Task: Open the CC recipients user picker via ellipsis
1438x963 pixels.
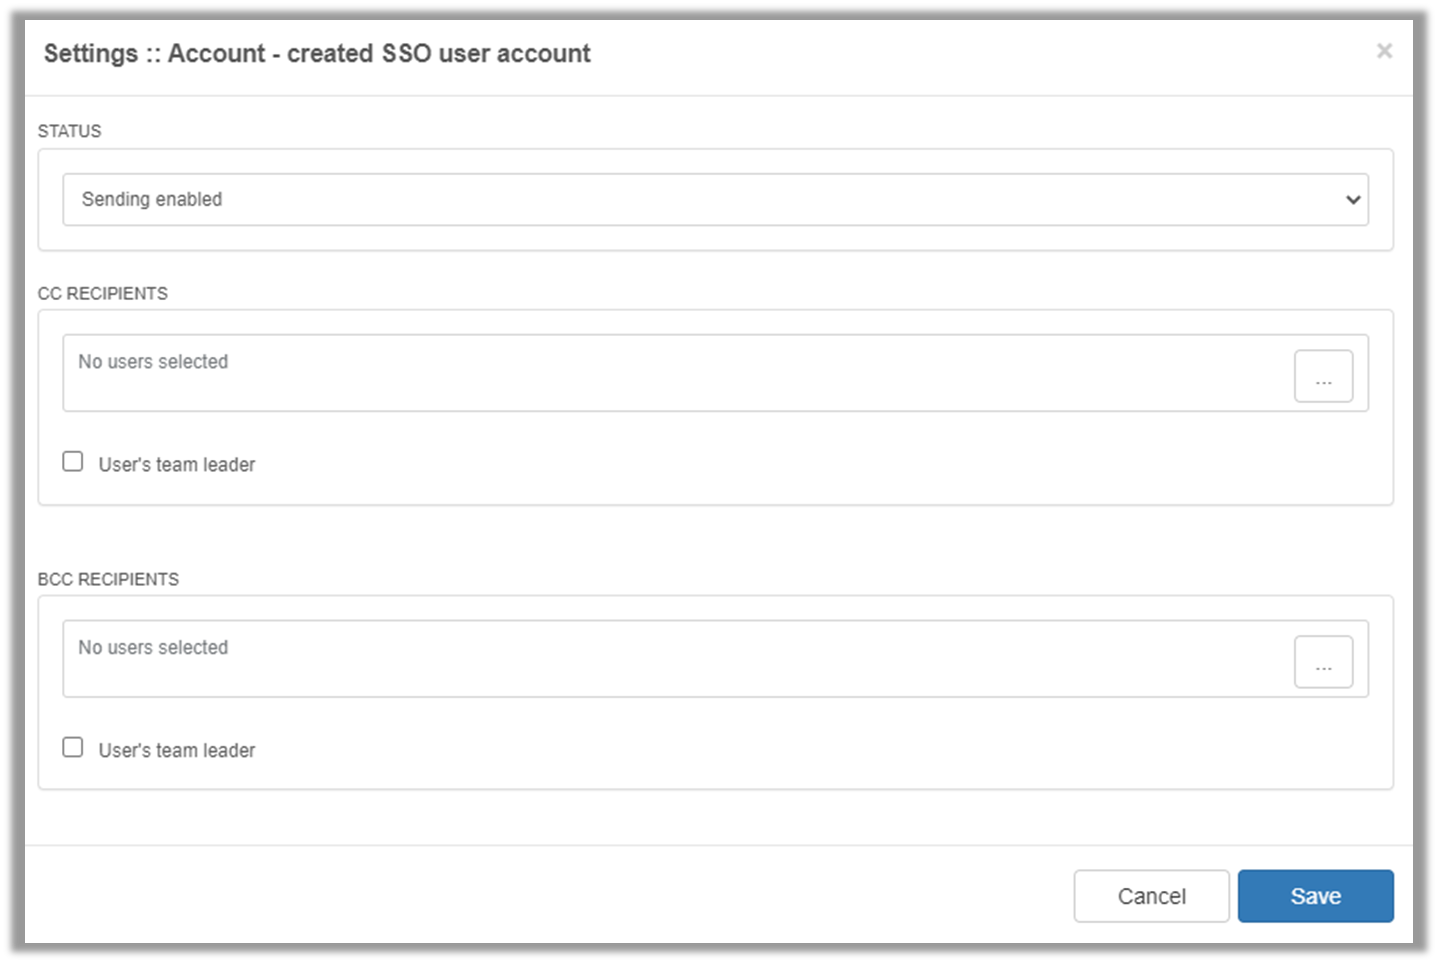Action: pyautogui.click(x=1323, y=374)
